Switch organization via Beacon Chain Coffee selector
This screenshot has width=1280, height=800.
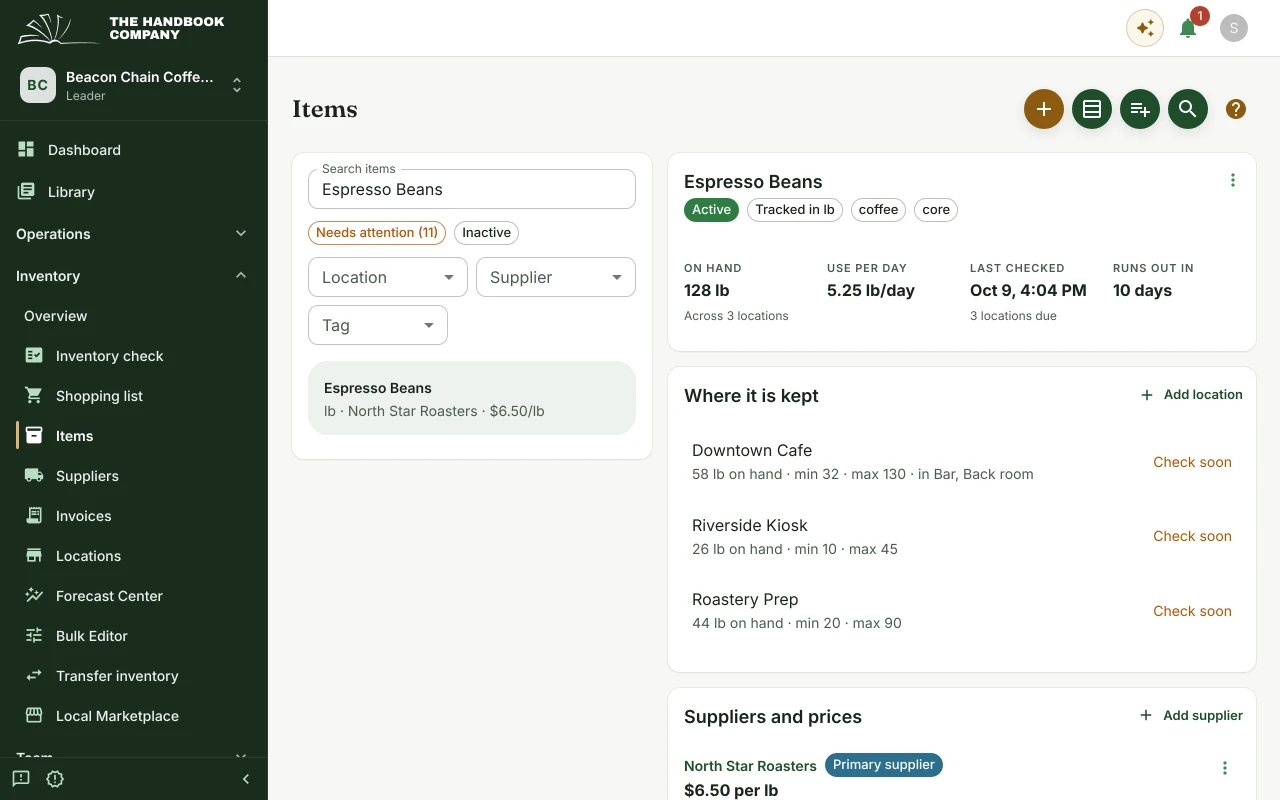point(134,85)
